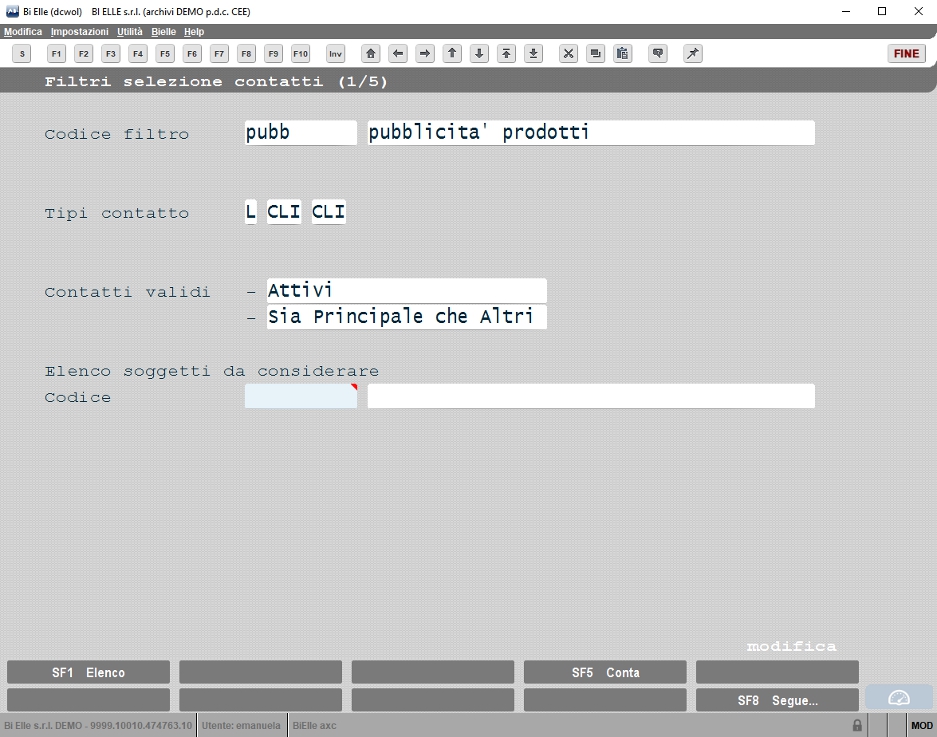Image resolution: width=937 pixels, height=737 pixels.
Task: Click the F8 toolbar key
Action: point(246,54)
